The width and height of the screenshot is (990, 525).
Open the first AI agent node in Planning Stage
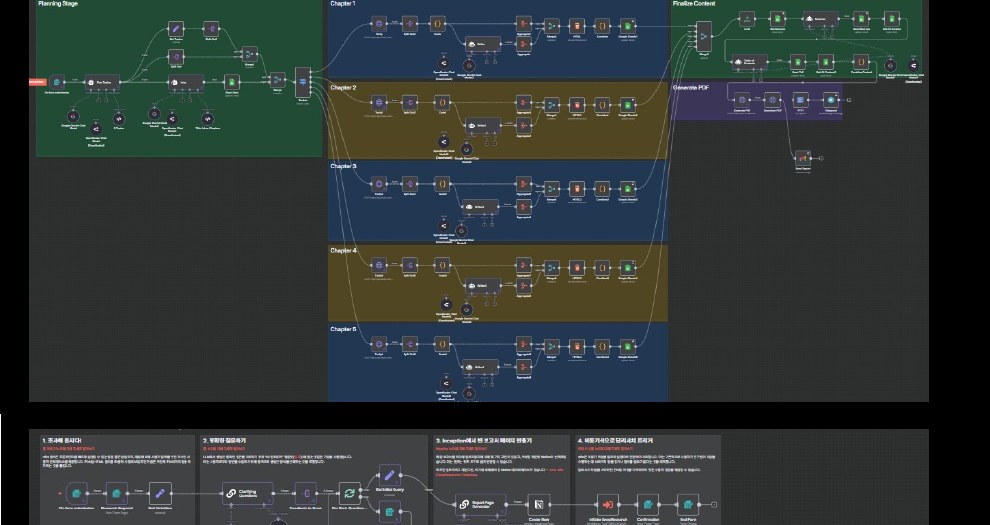(102, 82)
